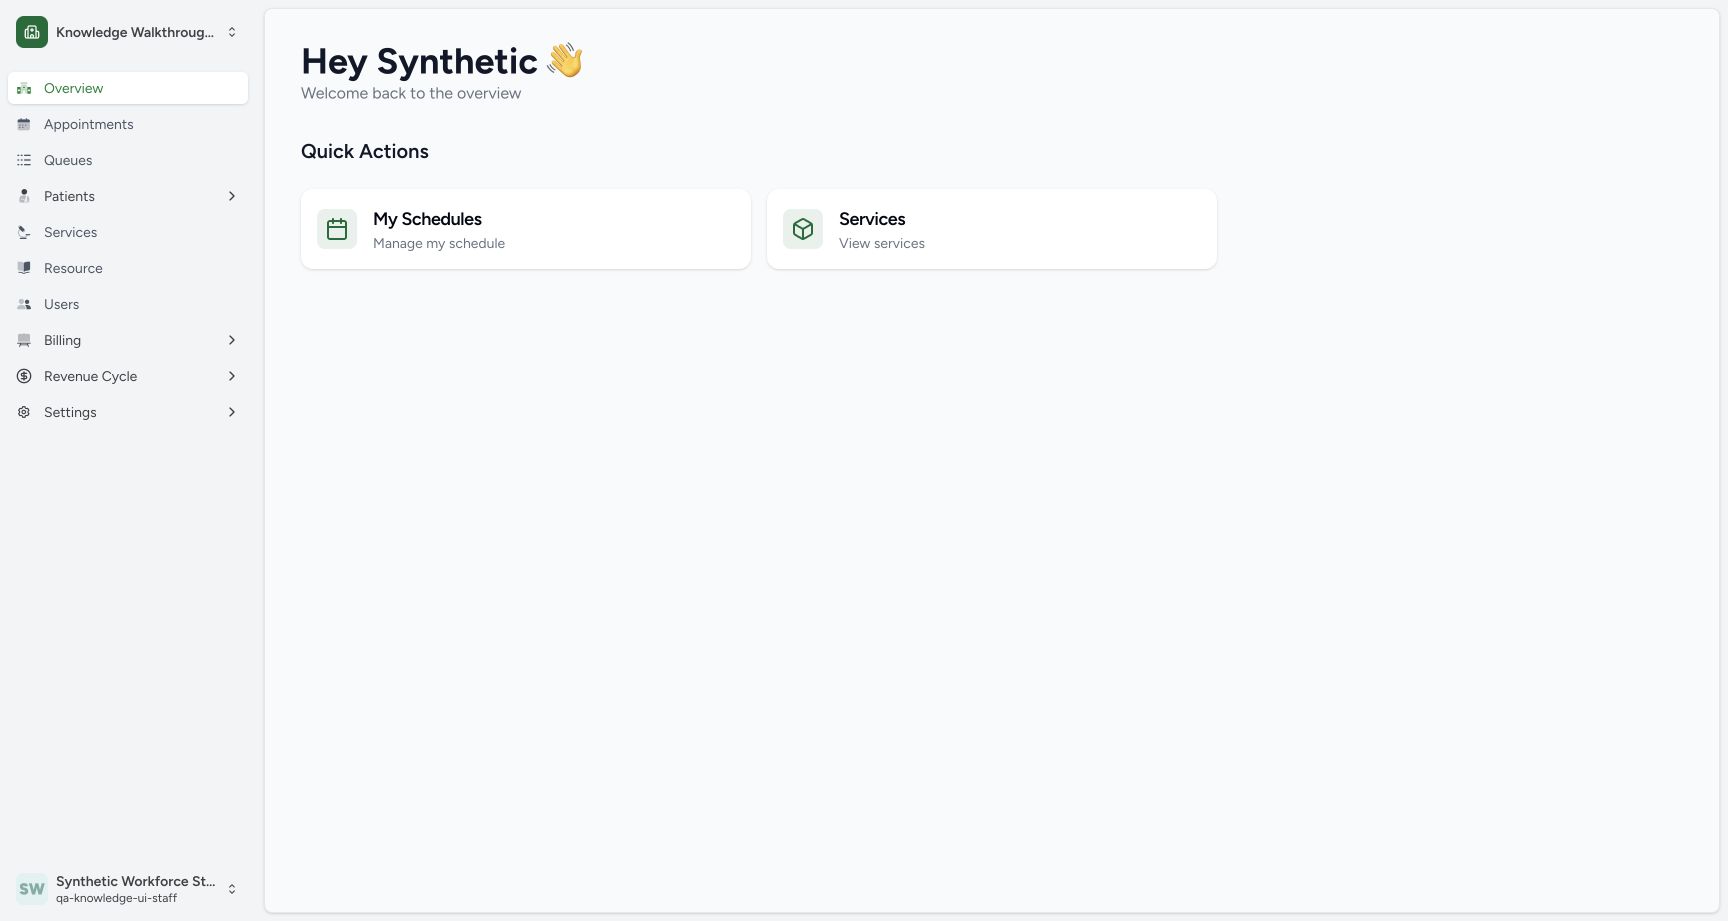Click the SW user avatar
1728x921 pixels.
(32, 889)
